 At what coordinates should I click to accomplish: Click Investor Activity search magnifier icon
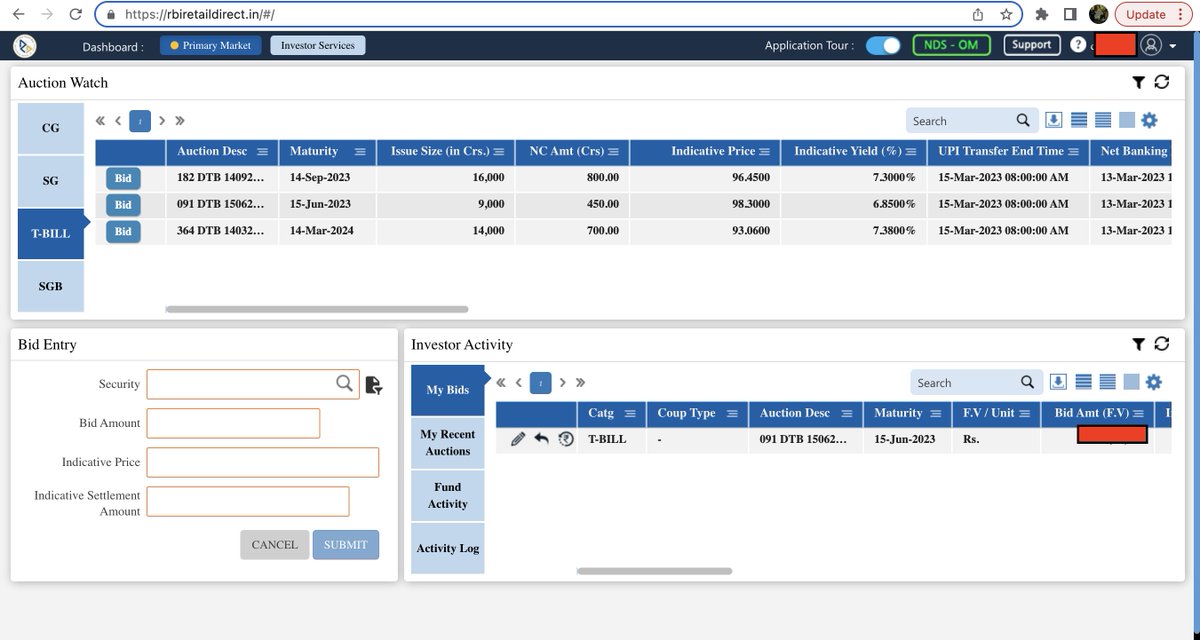click(x=1027, y=382)
